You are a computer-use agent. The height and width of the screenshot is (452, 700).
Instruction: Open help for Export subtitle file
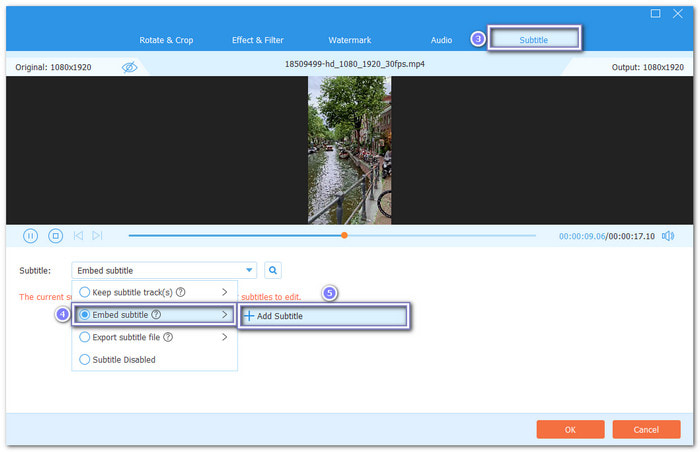click(x=168, y=337)
